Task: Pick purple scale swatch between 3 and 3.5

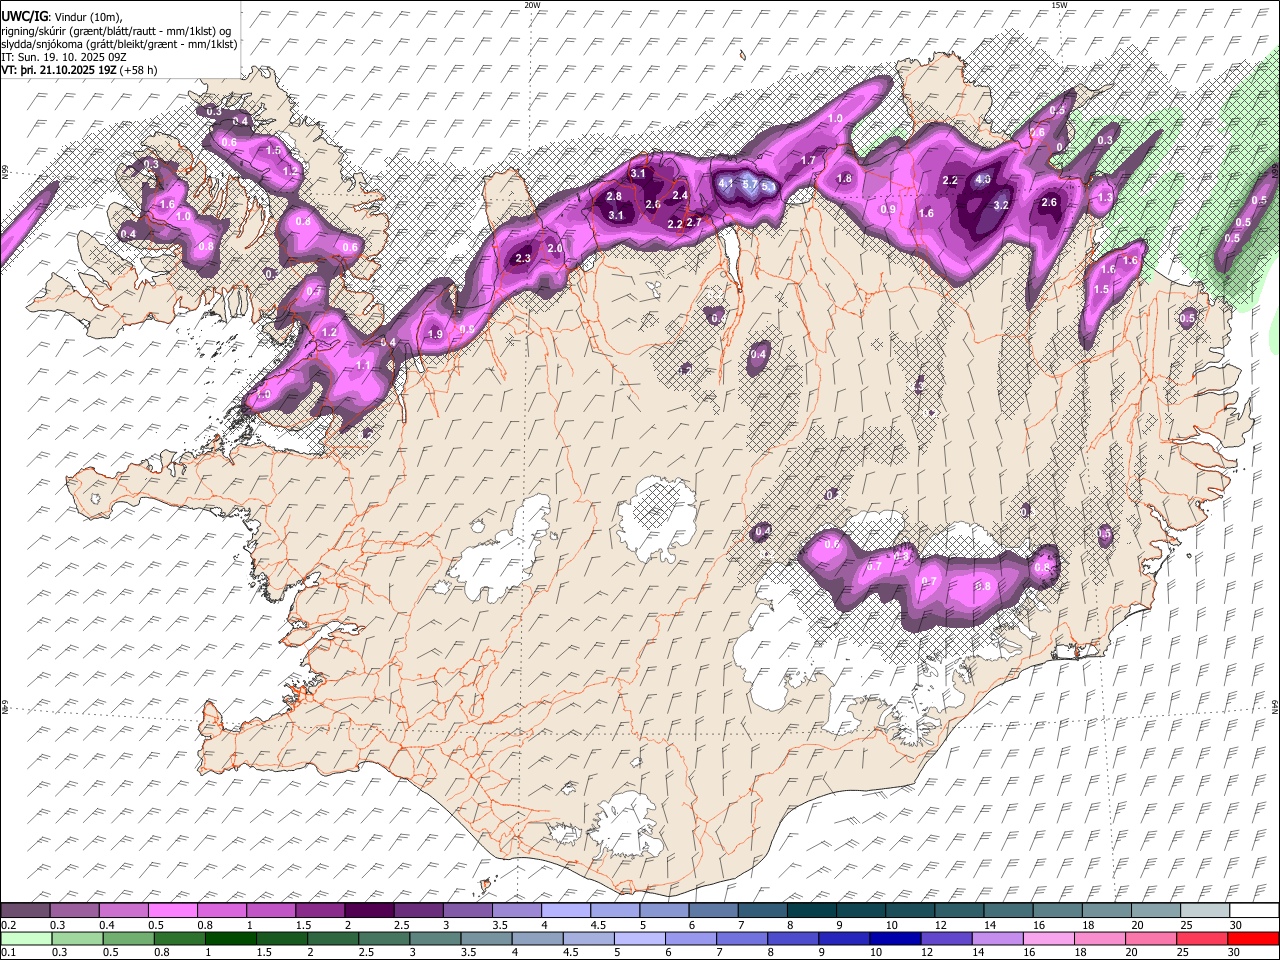Action: pos(467,910)
